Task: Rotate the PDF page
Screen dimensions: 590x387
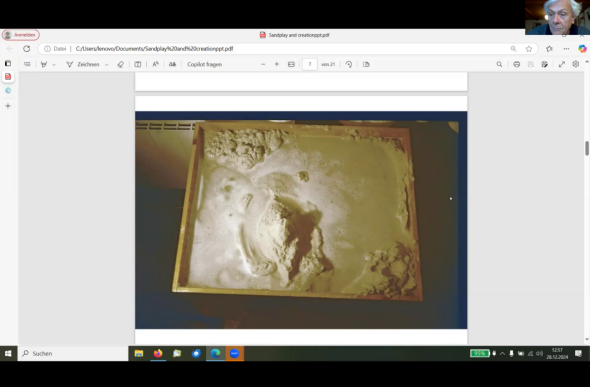Action: 349,64
